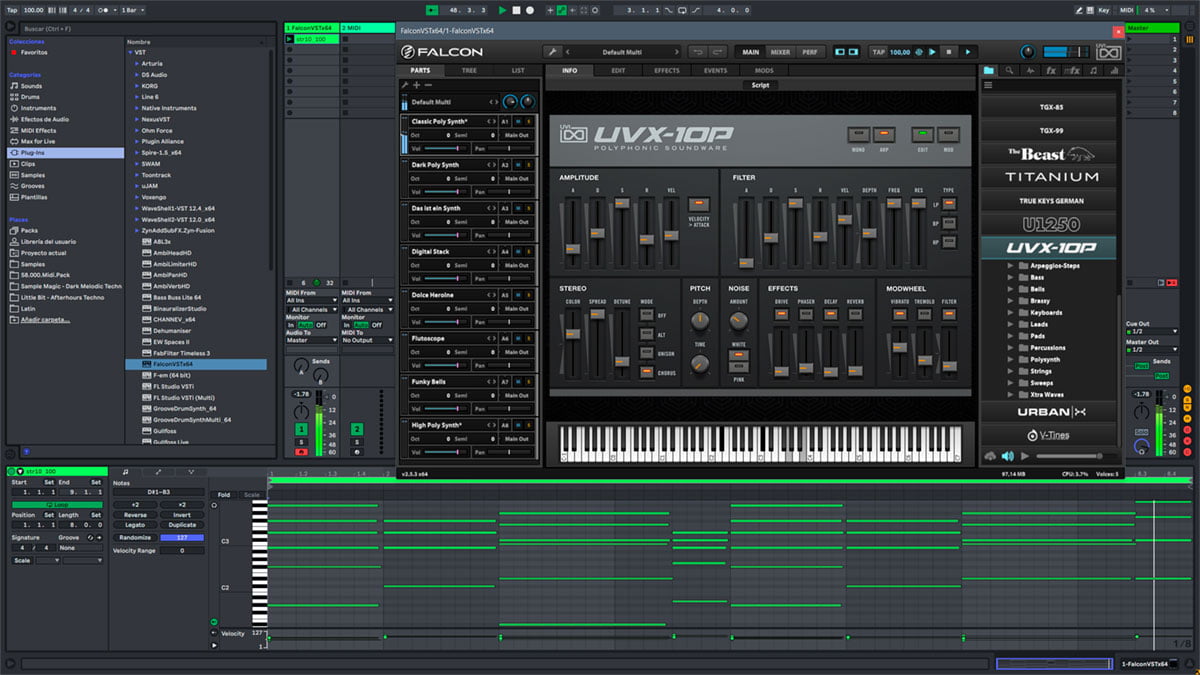The width and height of the screenshot is (1200, 675).
Task: Select the TITANIUM soundbank in Falcon browser
Action: pos(1051,176)
